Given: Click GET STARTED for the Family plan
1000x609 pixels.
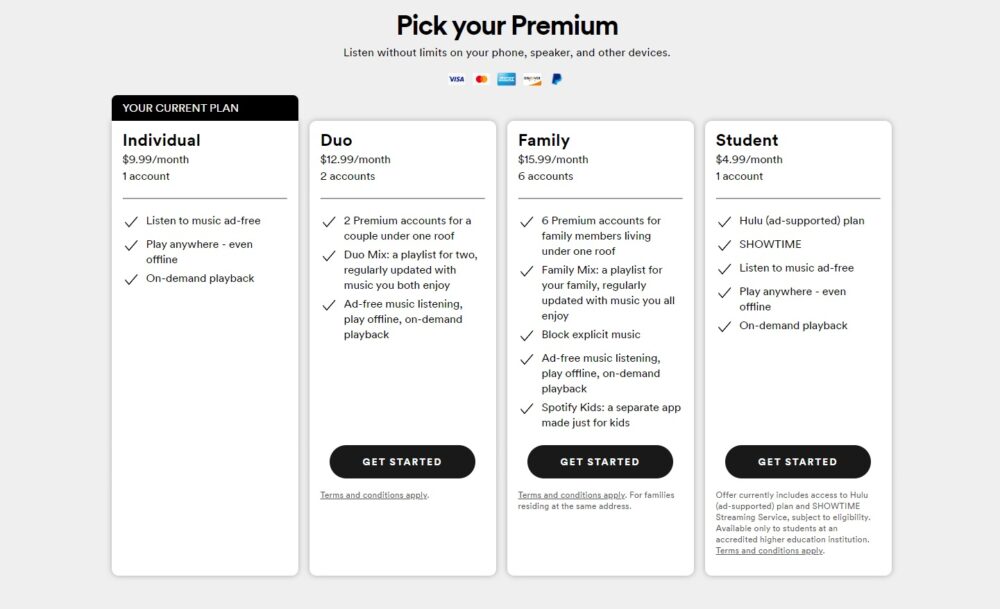Looking at the screenshot, I should 600,462.
